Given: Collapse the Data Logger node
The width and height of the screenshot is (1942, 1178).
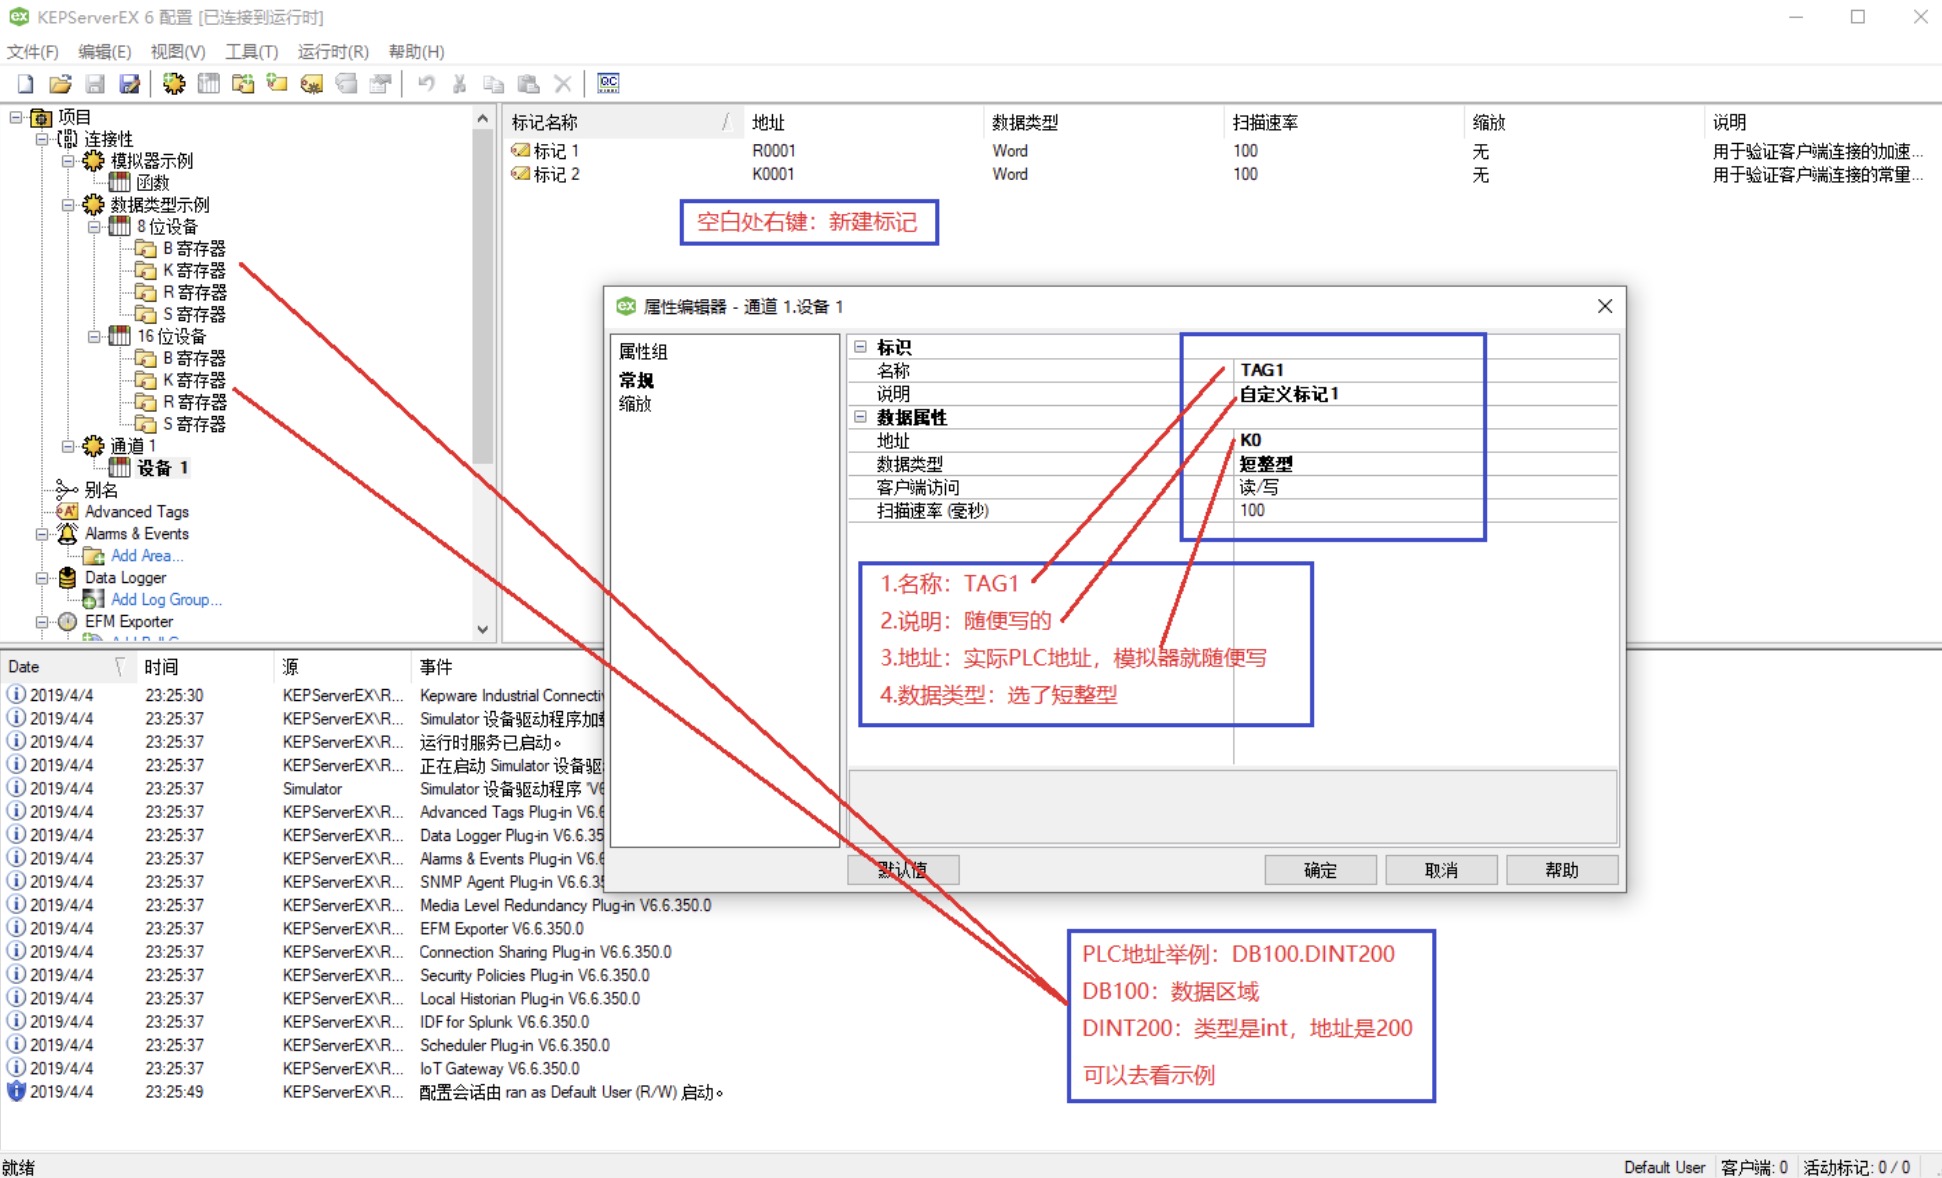Looking at the screenshot, I should click(x=42, y=578).
